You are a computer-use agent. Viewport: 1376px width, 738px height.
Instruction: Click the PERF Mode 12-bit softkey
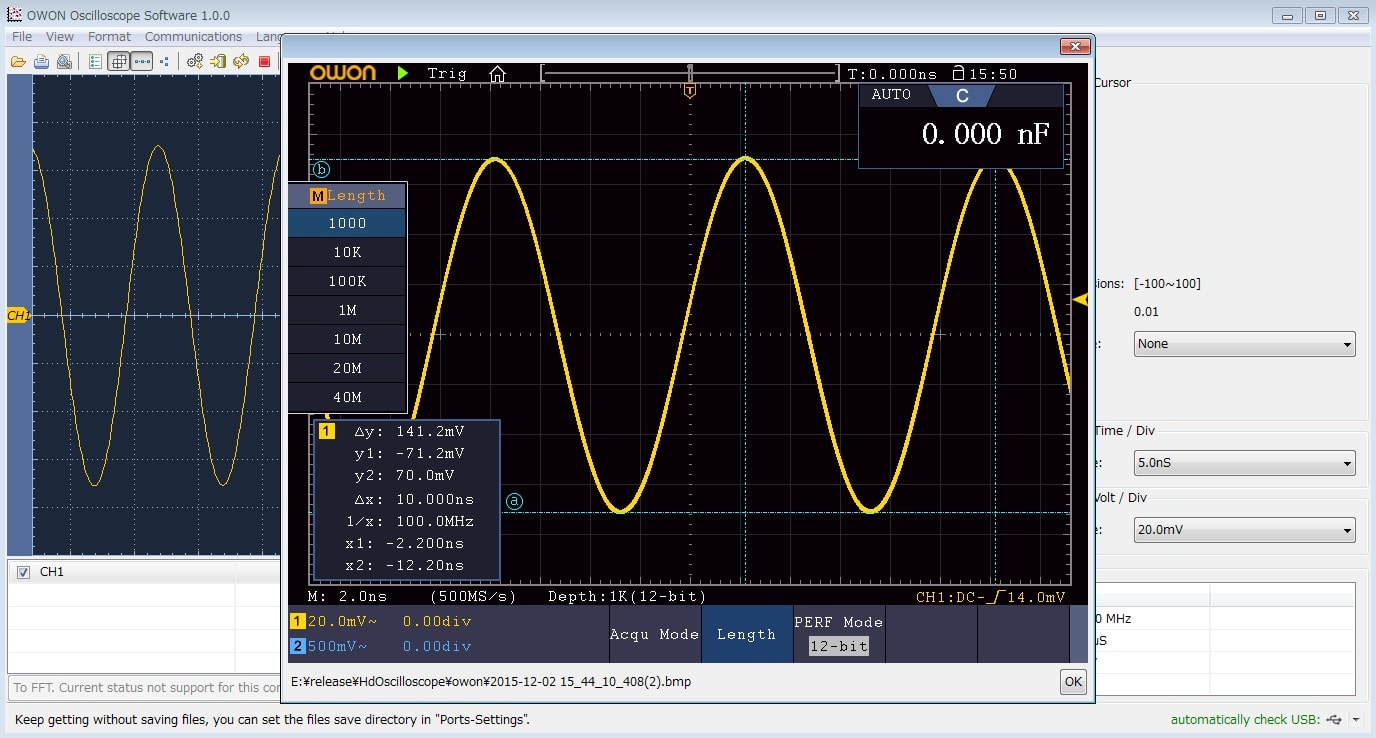838,634
